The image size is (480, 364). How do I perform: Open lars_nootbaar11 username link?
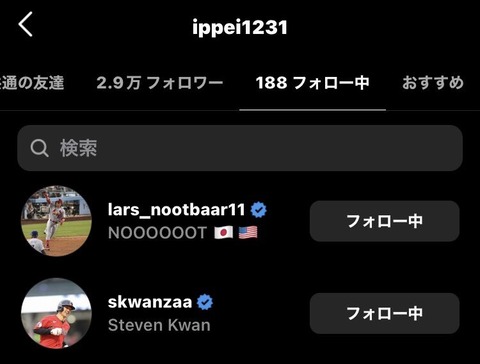click(177, 210)
